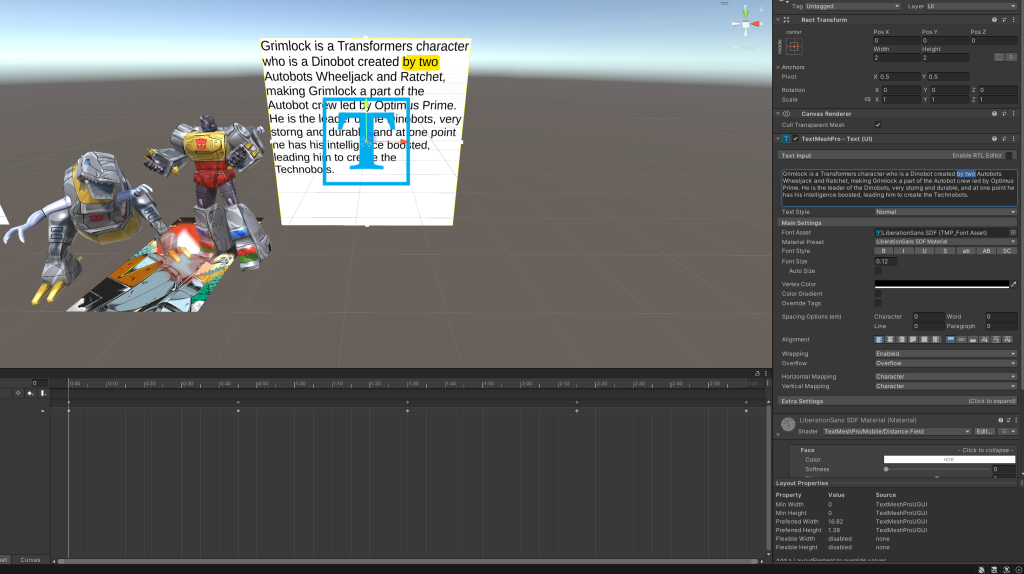The height and width of the screenshot is (574, 1024).
Task: Toggle Italic font style button
Action: [x=903, y=251]
